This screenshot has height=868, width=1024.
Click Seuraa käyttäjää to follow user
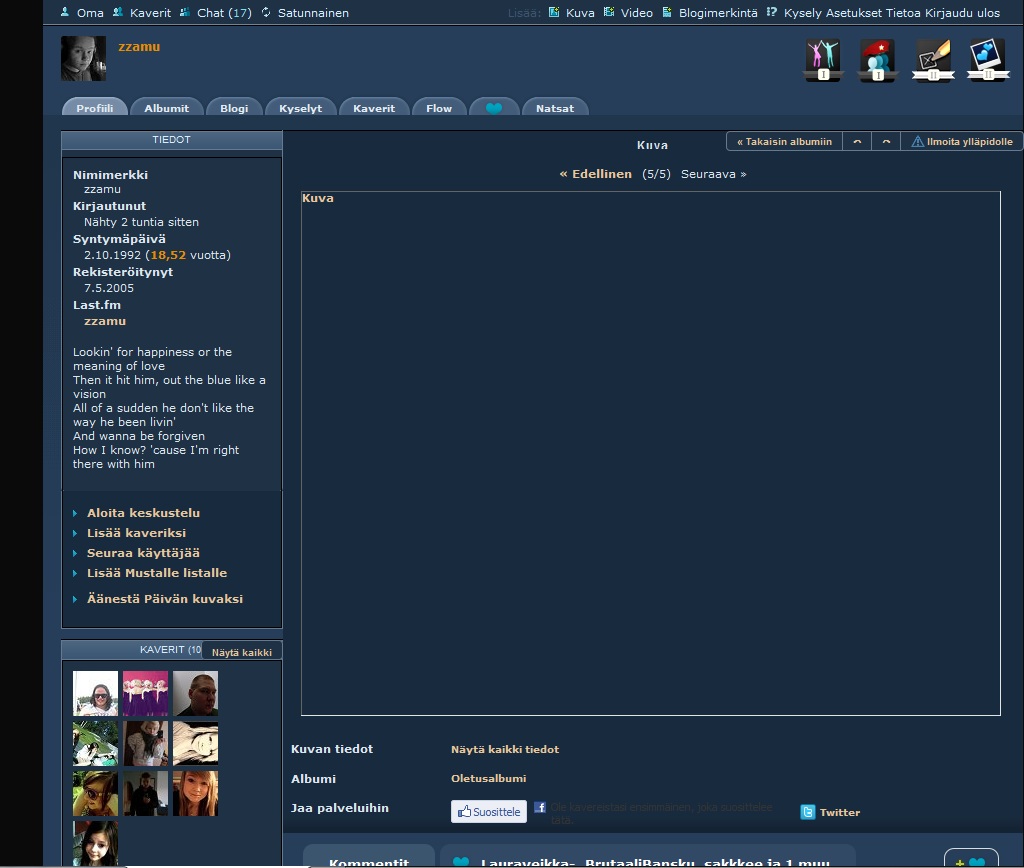143,553
